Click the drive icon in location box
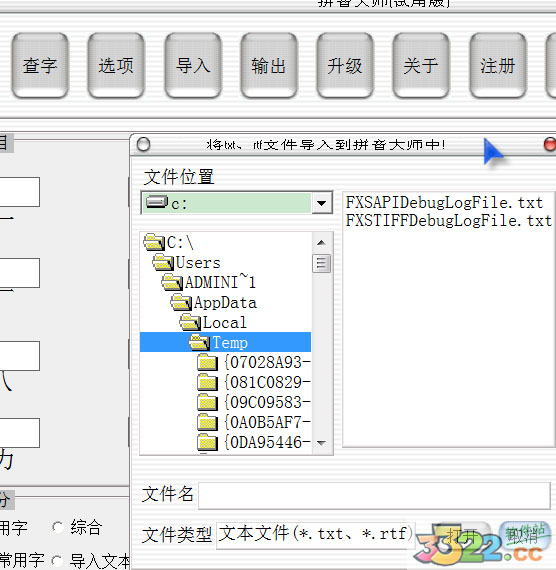This screenshot has height=570, width=556. tap(157, 202)
